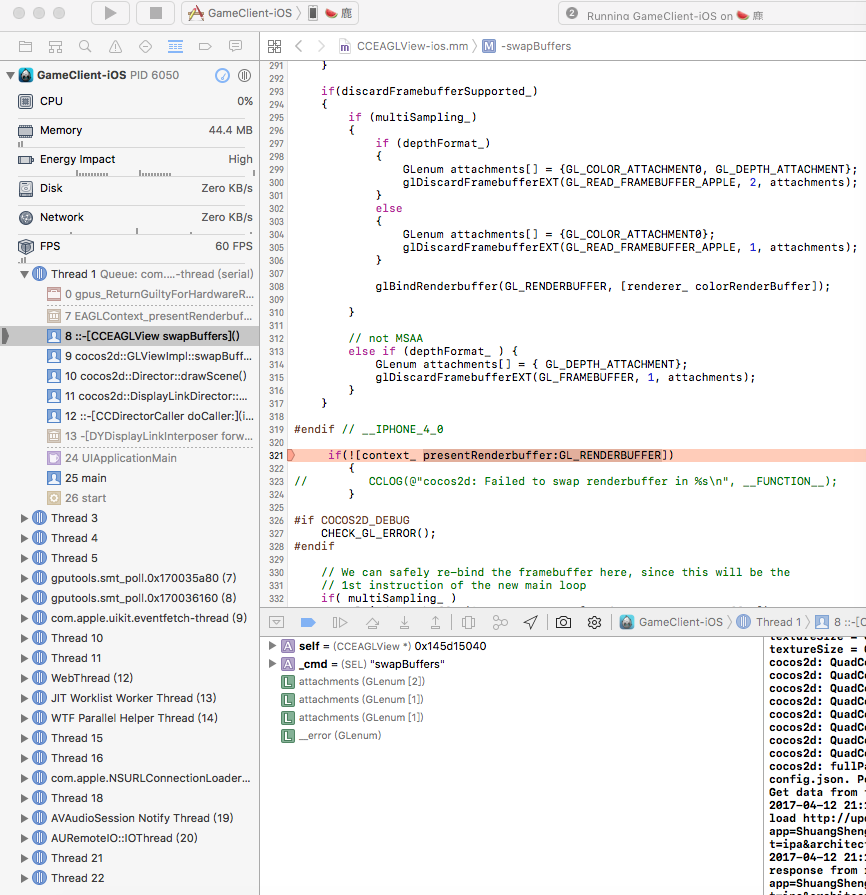Click Simulate Location arrow icon
The image size is (866, 895).
point(530,622)
